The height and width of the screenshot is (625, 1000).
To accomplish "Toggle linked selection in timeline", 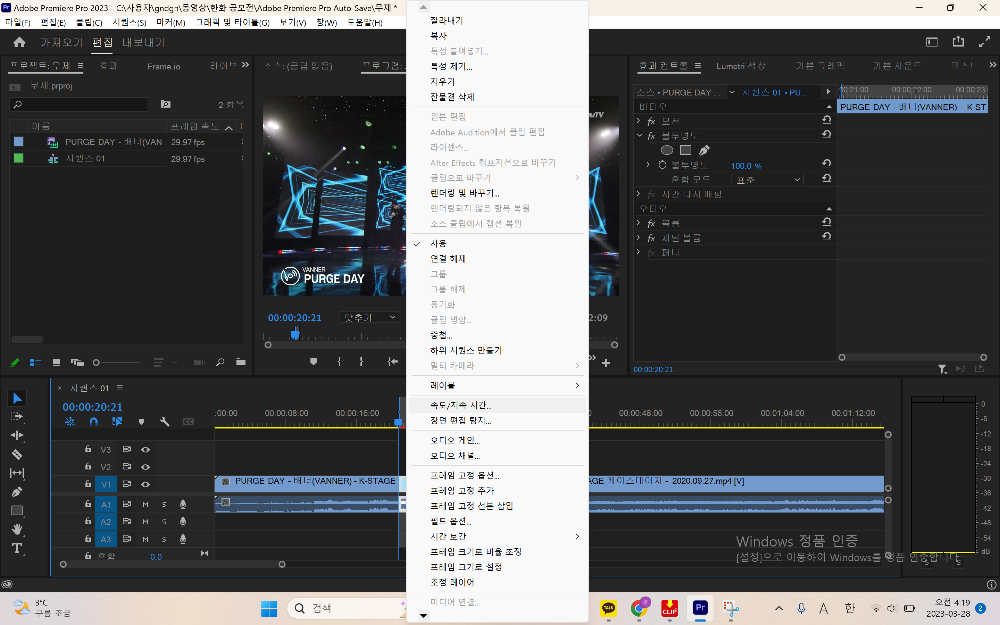I will click(117, 422).
